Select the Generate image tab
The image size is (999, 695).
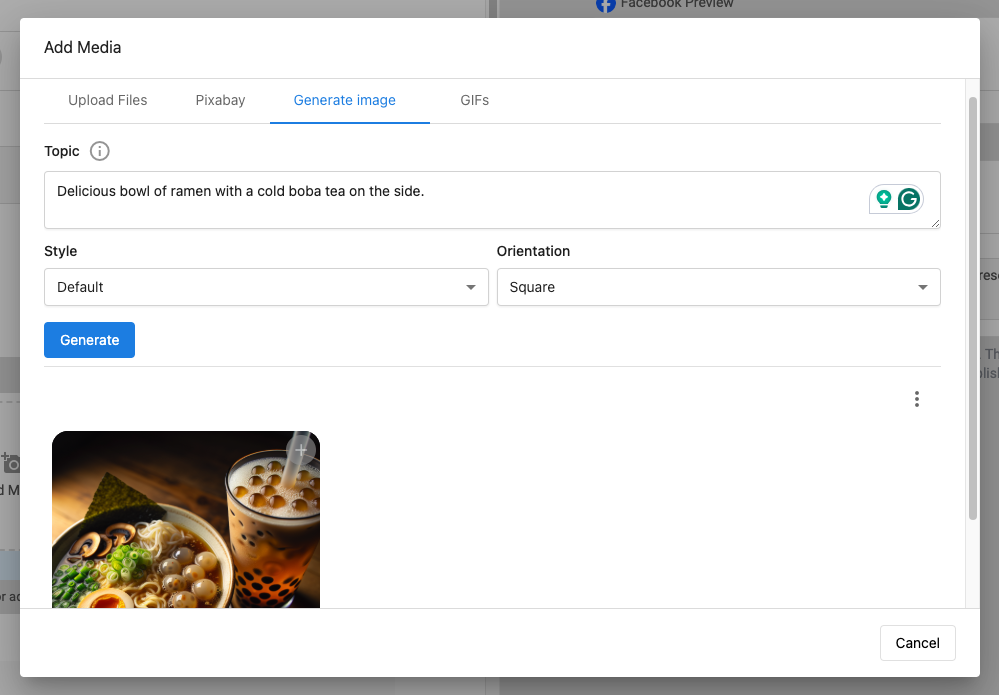pyautogui.click(x=344, y=100)
